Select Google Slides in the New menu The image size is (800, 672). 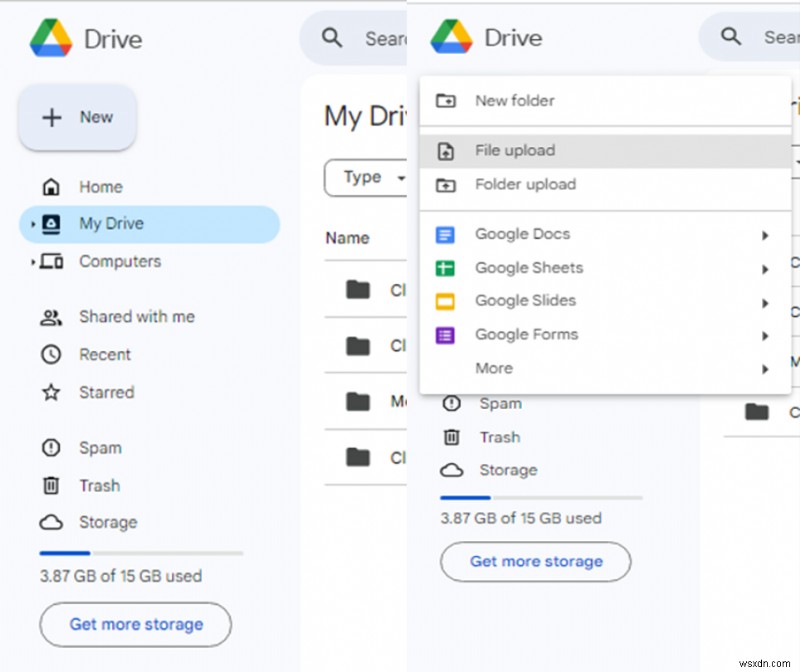(605, 301)
